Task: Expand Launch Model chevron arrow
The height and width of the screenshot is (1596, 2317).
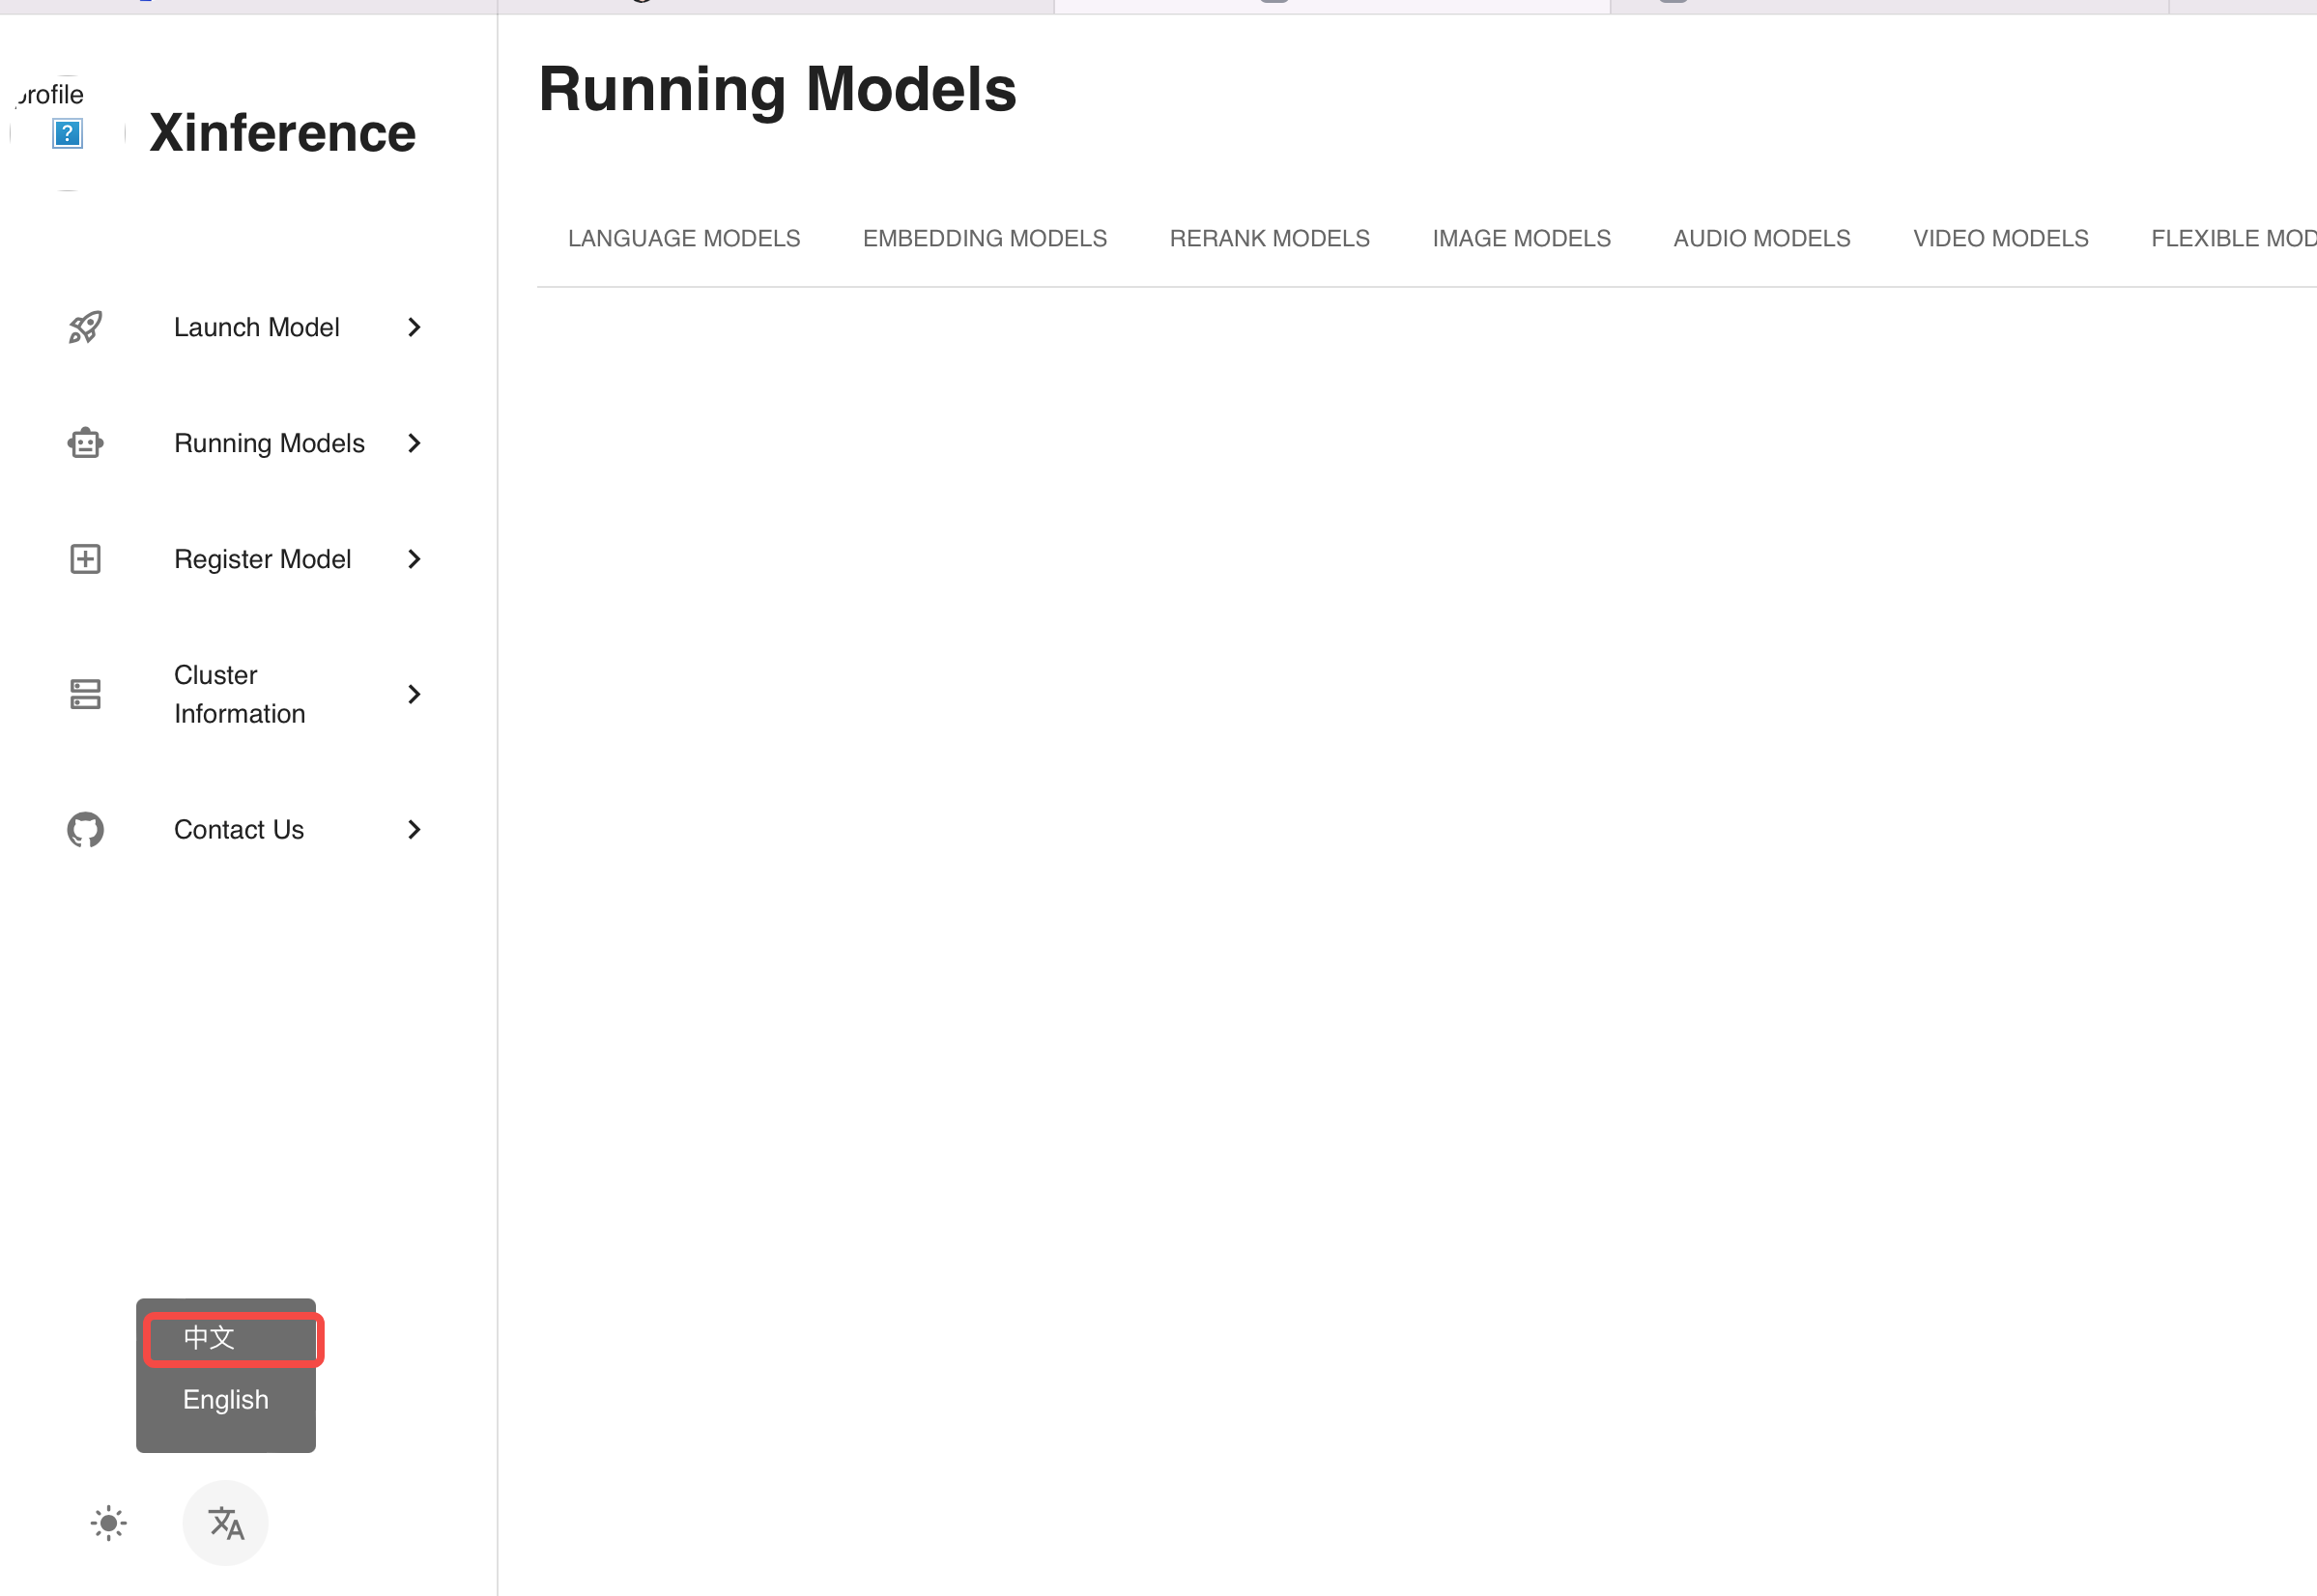Action: pyautogui.click(x=414, y=327)
